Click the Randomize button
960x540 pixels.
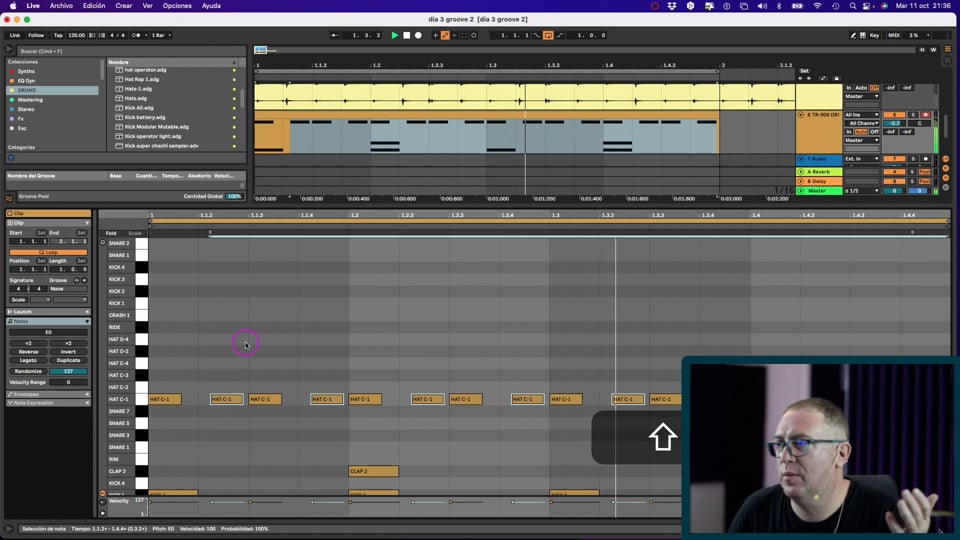(x=28, y=372)
